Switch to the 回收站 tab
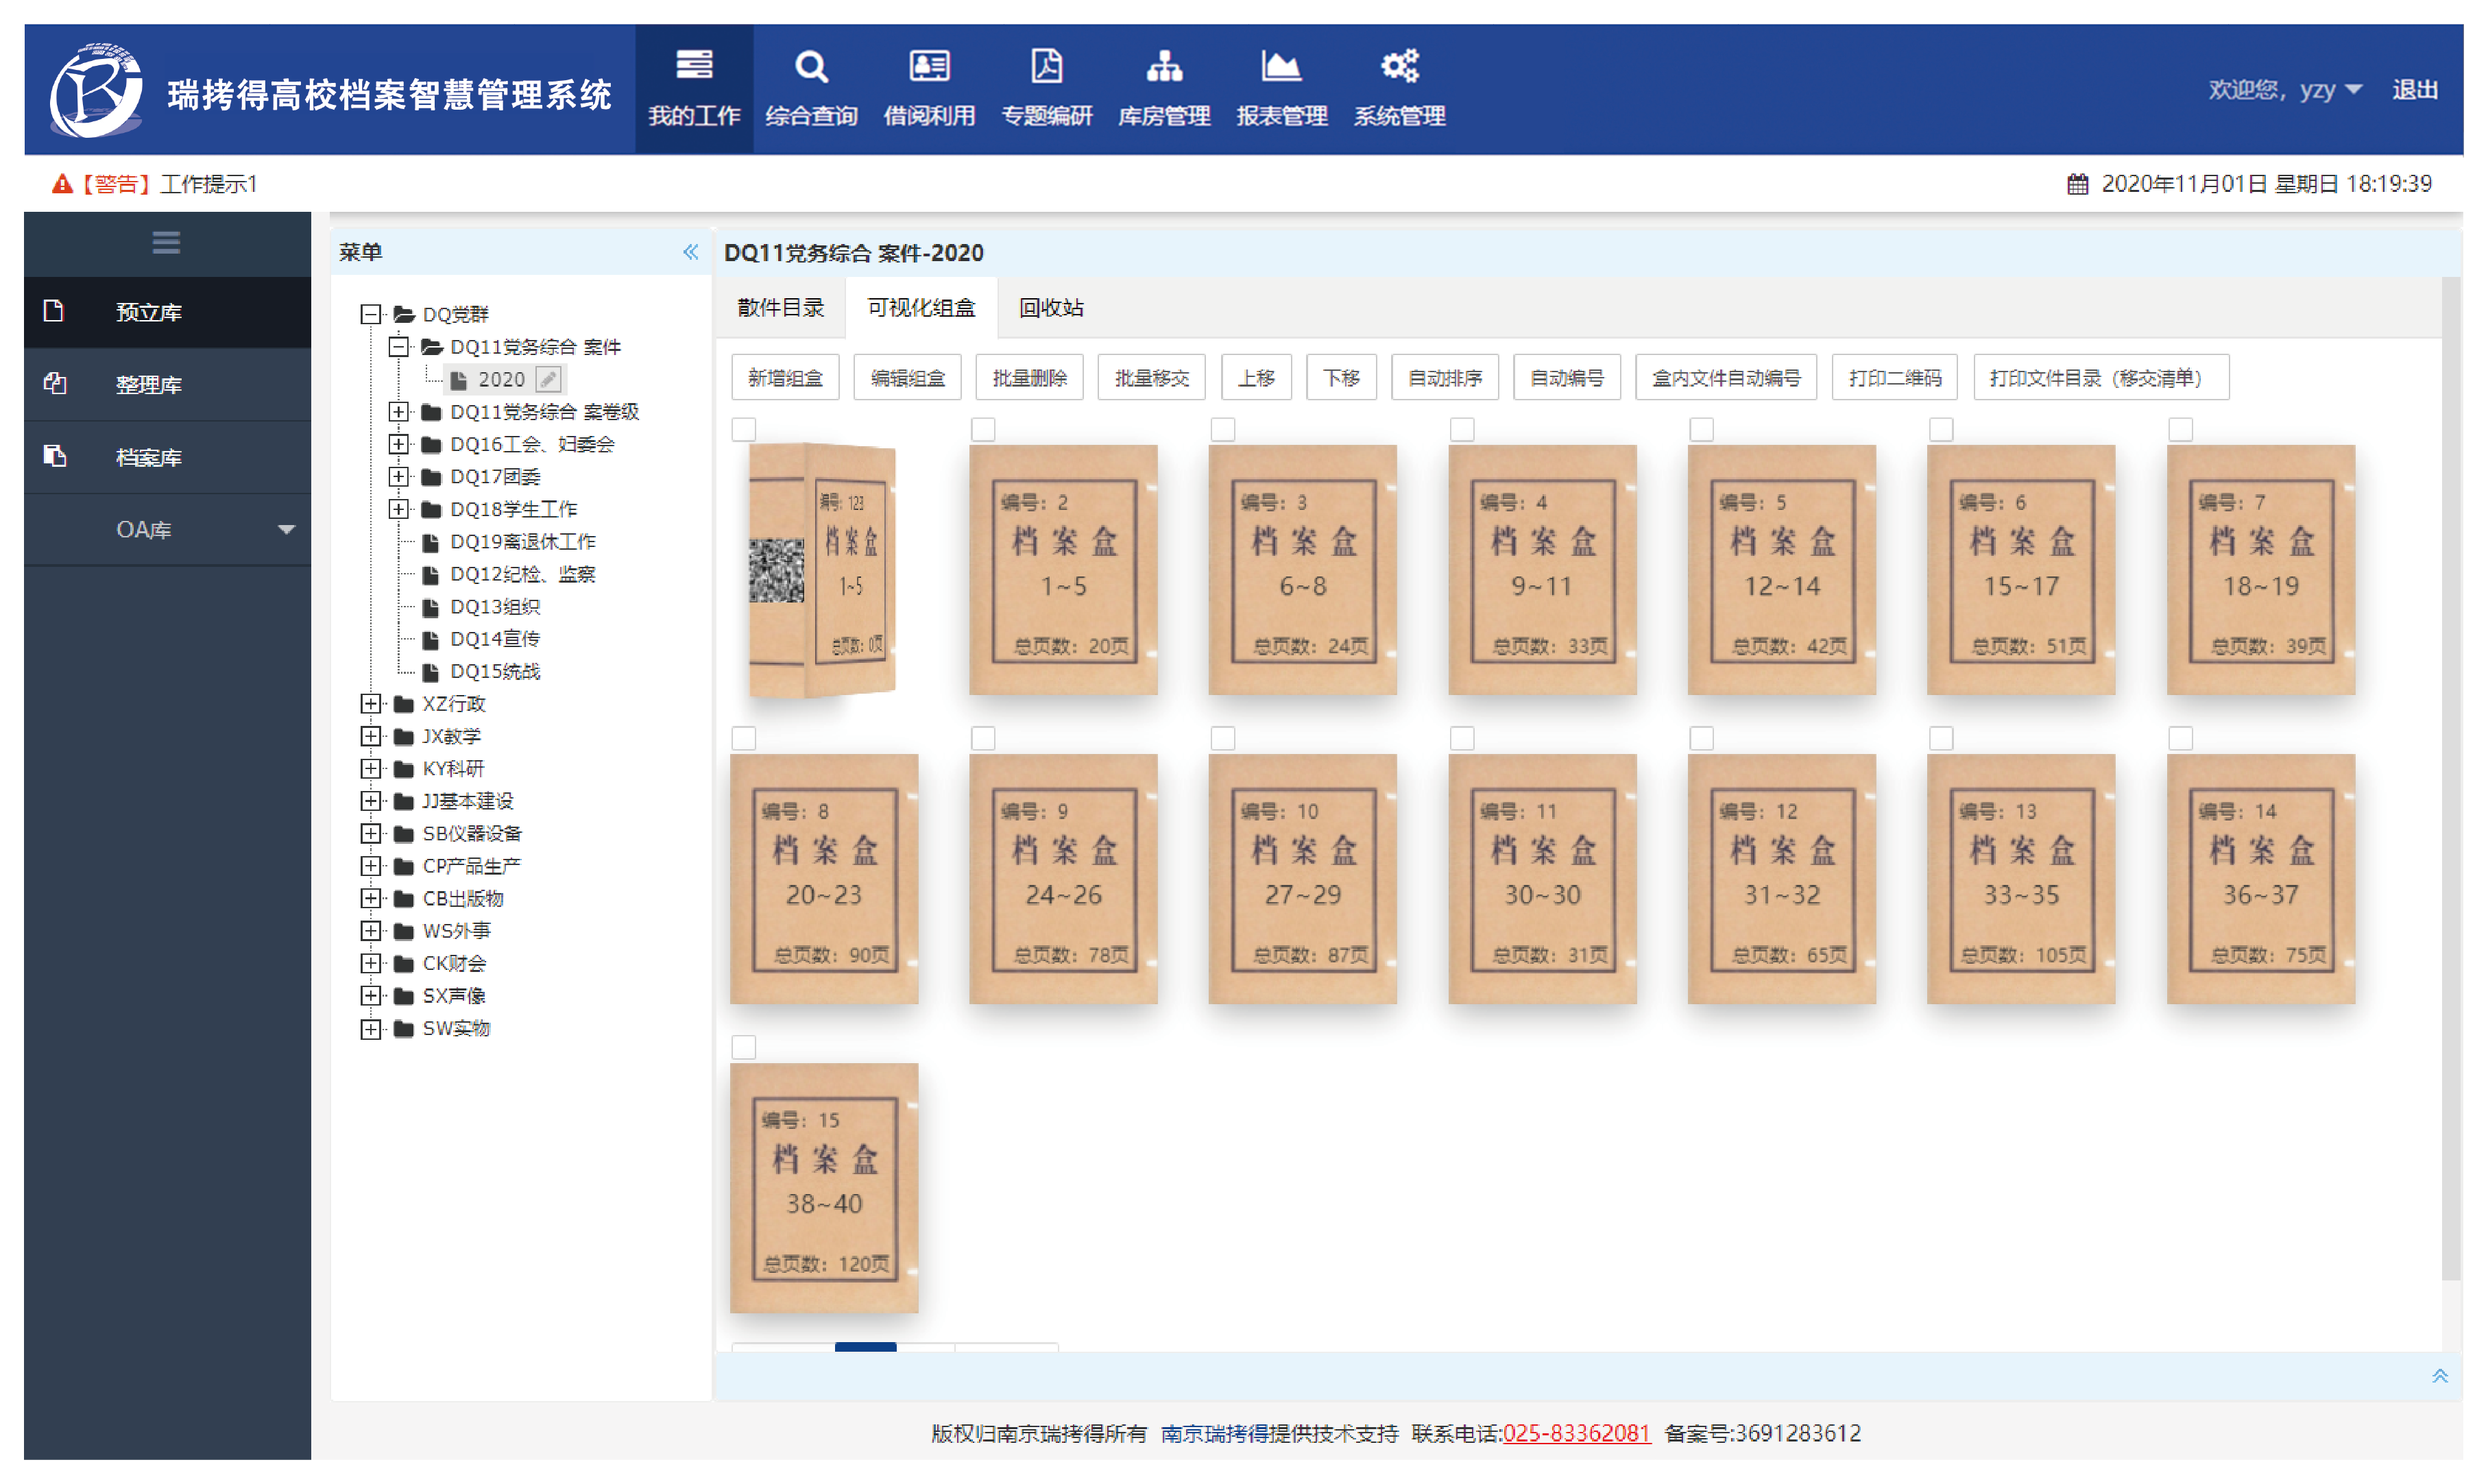Screen dimensions: 2488x1484 [1050, 308]
